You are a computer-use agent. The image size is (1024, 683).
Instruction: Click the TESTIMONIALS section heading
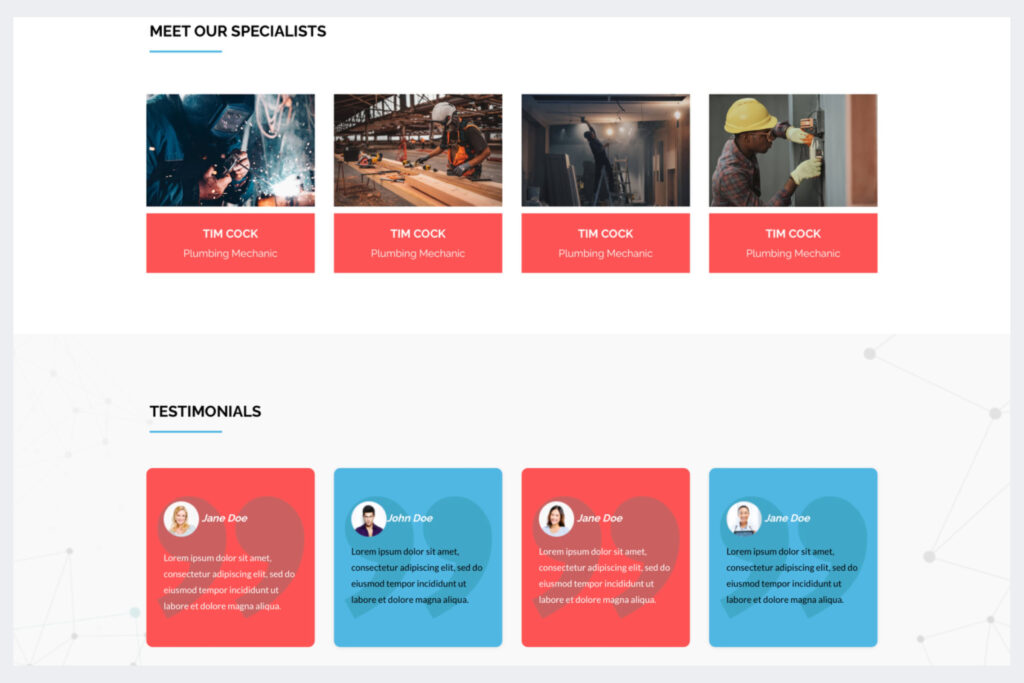click(205, 411)
